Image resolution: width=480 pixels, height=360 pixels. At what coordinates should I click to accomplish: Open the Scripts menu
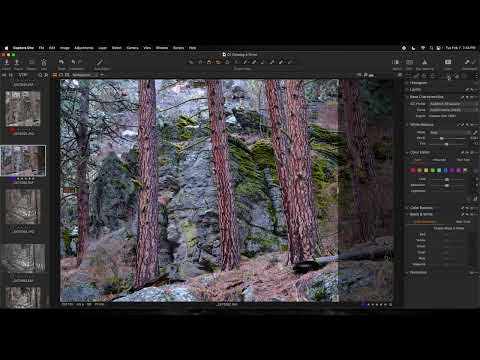[178, 48]
